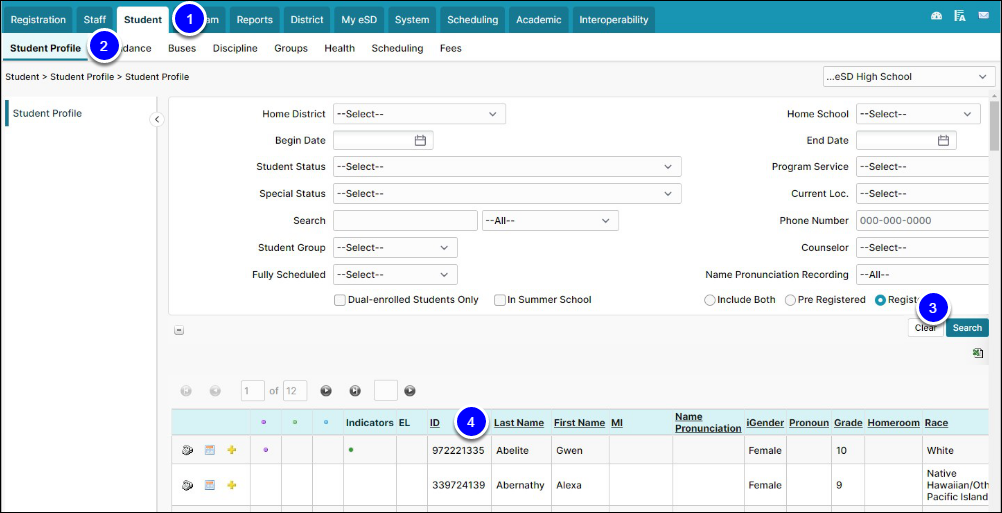Open the Reports tab
Image resolution: width=1002 pixels, height=513 pixels.
[254, 20]
